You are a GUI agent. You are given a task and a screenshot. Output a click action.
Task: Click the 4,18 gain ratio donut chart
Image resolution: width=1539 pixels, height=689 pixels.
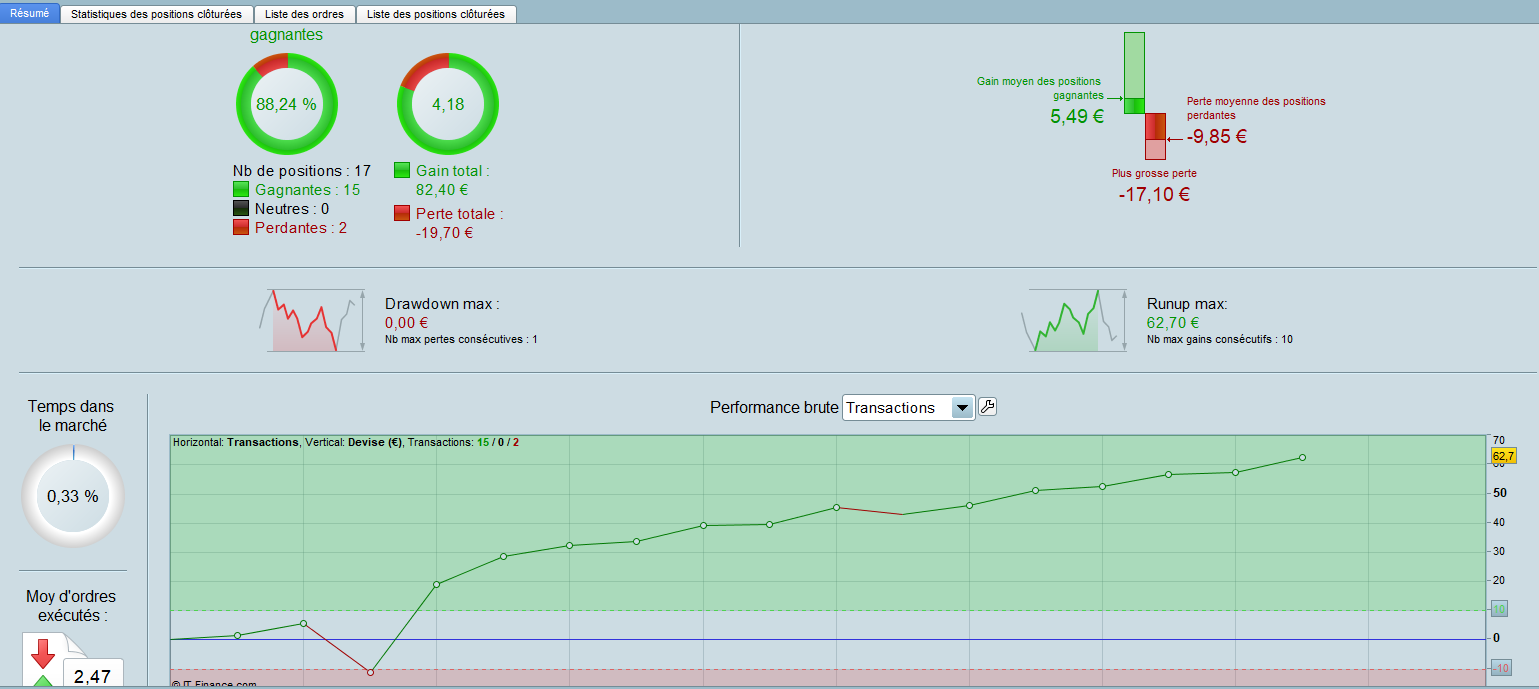448,104
